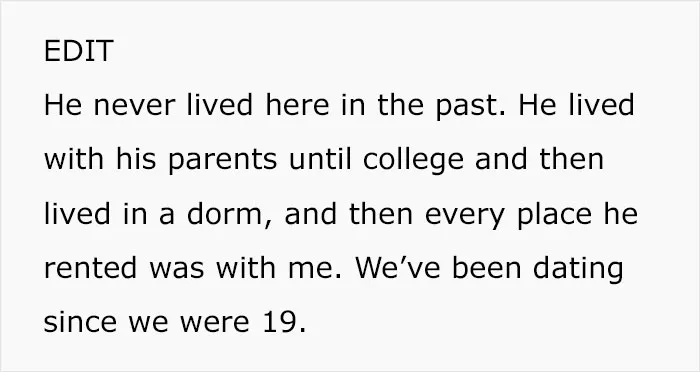This screenshot has width=700, height=372.
Task: Click the word "here" in first sentence
Action: tap(297, 105)
